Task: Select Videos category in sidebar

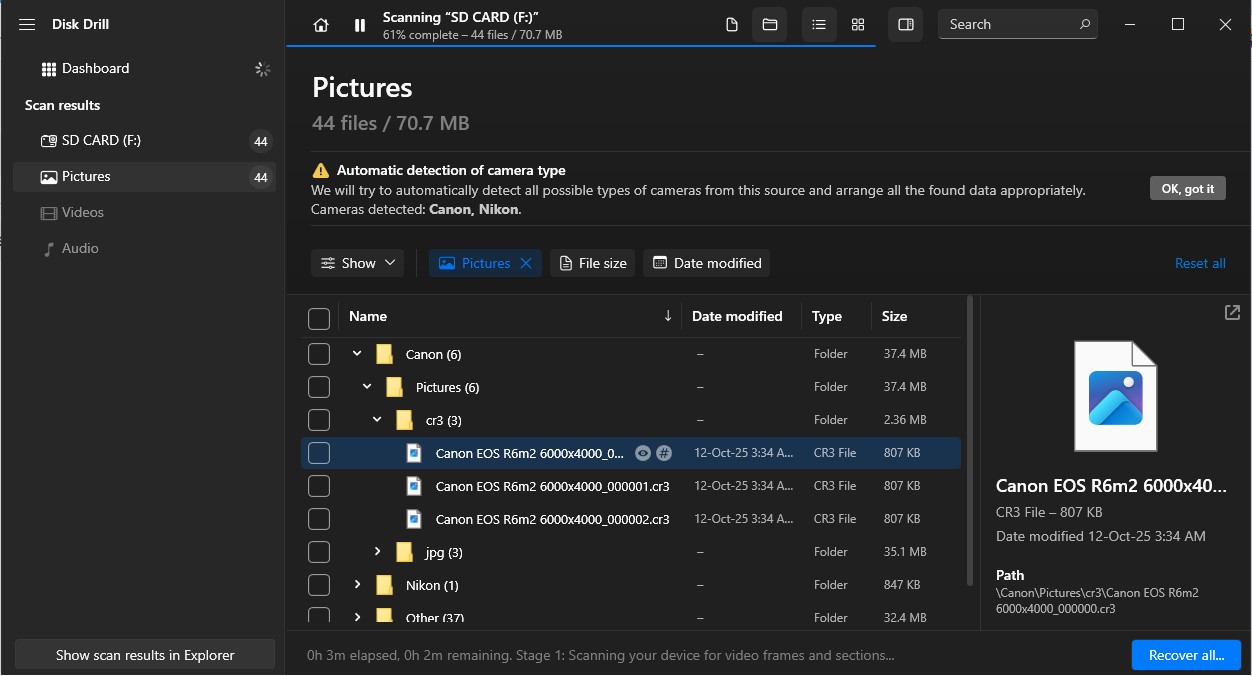Action: 144,213
